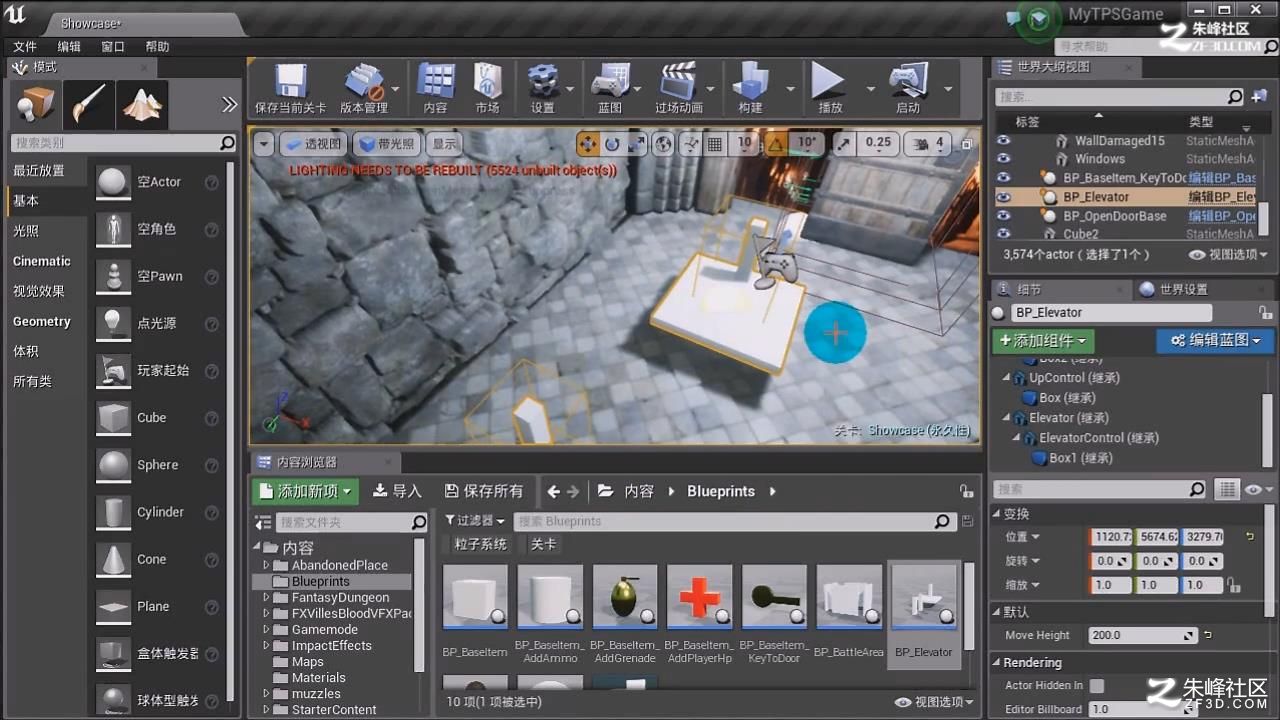Toggle world/local coordinate globe icon
The width and height of the screenshot is (1280, 720).
click(x=663, y=144)
